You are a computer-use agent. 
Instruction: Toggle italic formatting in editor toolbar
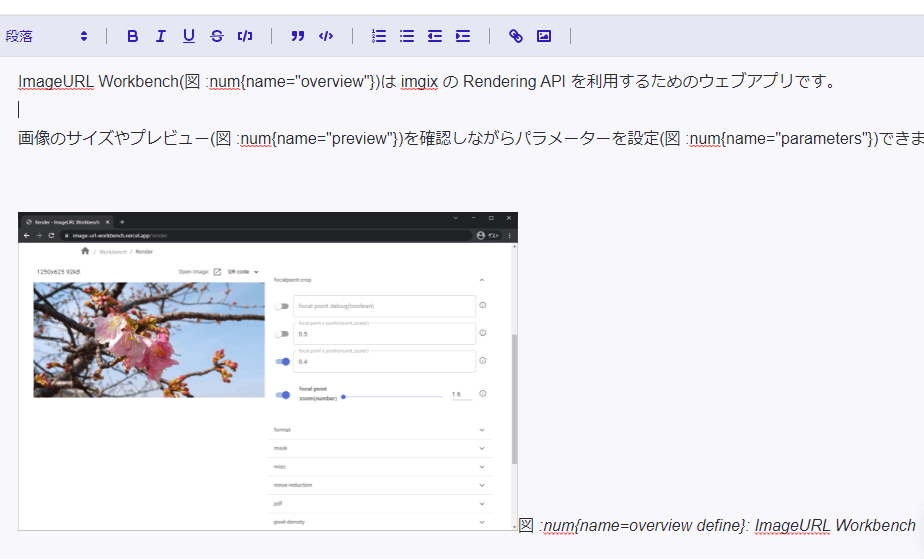[160, 37]
